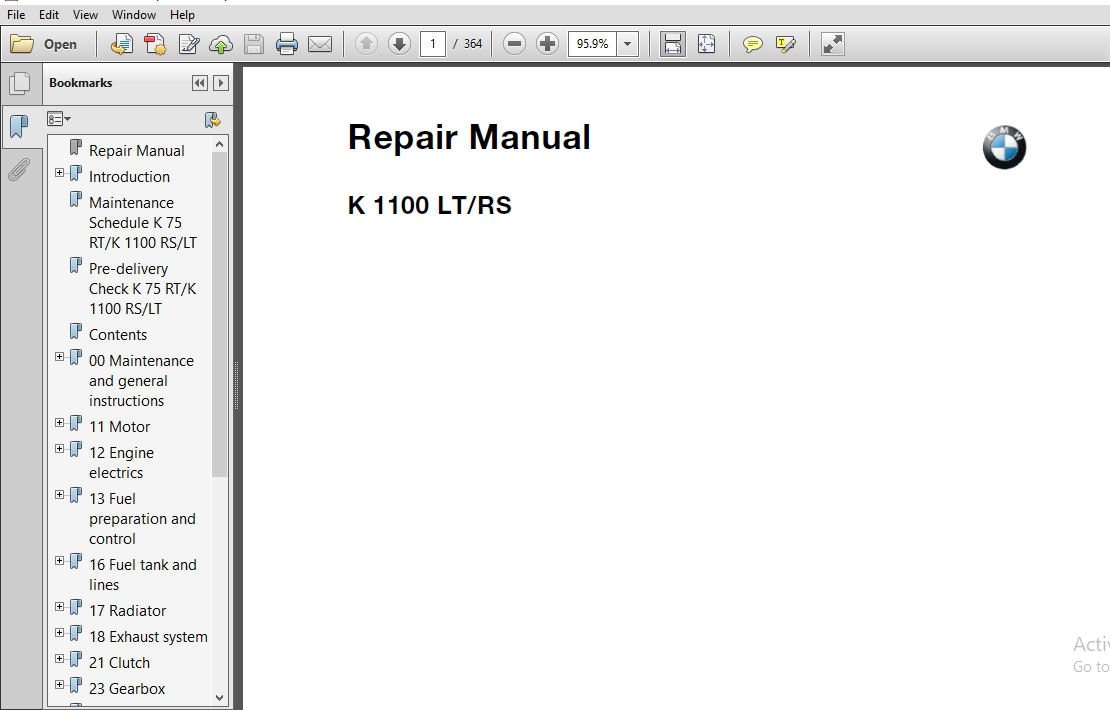Select the 18 Exhaust system bookmark
1110x710 pixels.
(148, 636)
